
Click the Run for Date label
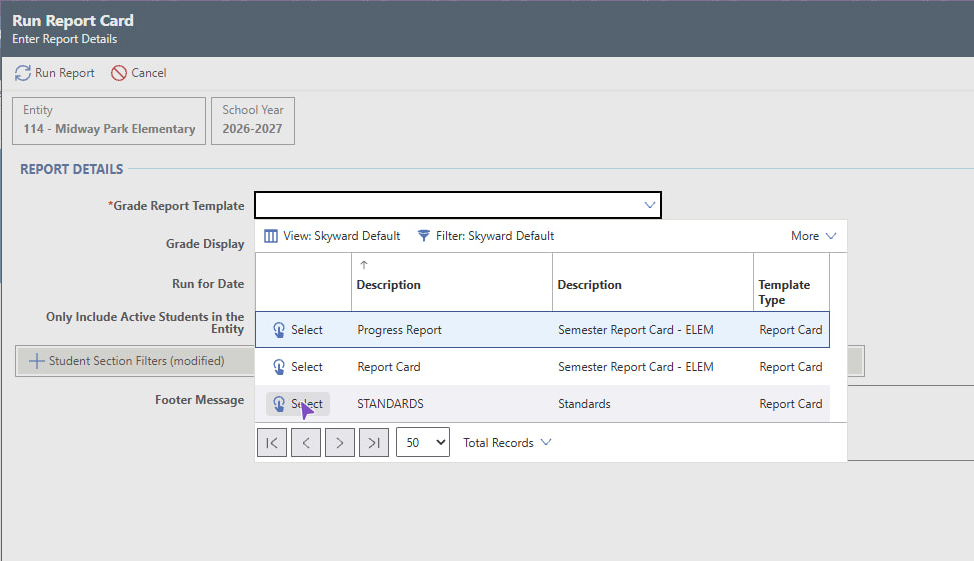(x=208, y=284)
